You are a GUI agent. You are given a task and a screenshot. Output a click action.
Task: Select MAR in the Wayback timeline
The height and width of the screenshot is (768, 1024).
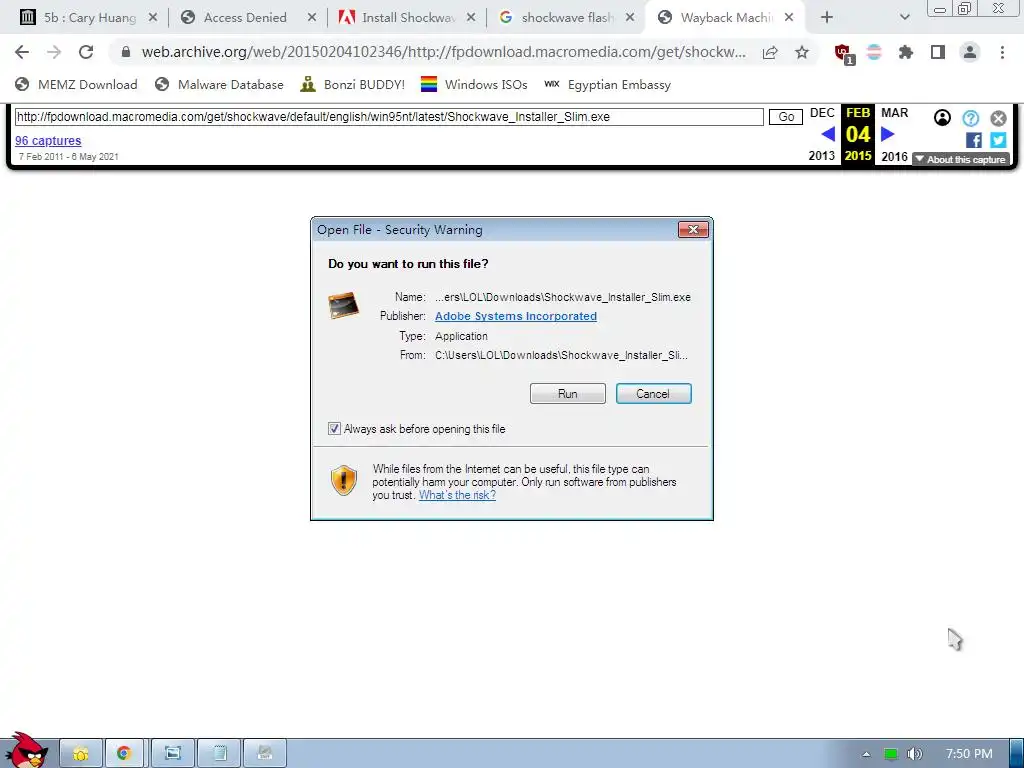tap(894, 113)
